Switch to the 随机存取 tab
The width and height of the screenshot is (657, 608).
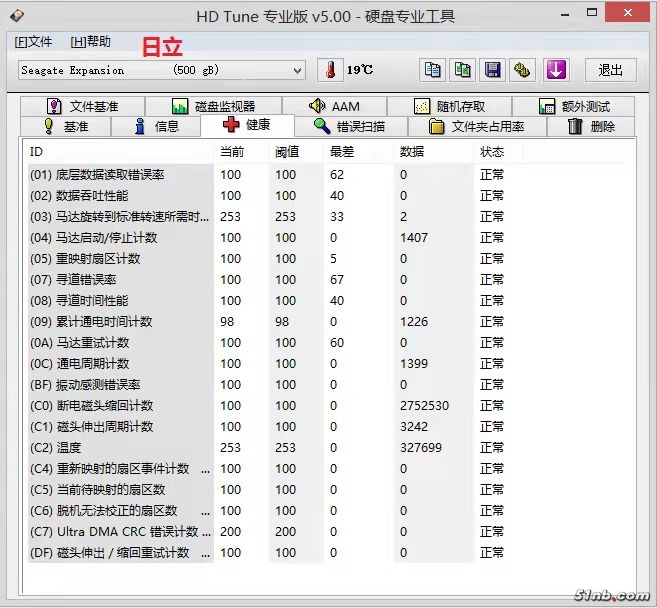449,106
